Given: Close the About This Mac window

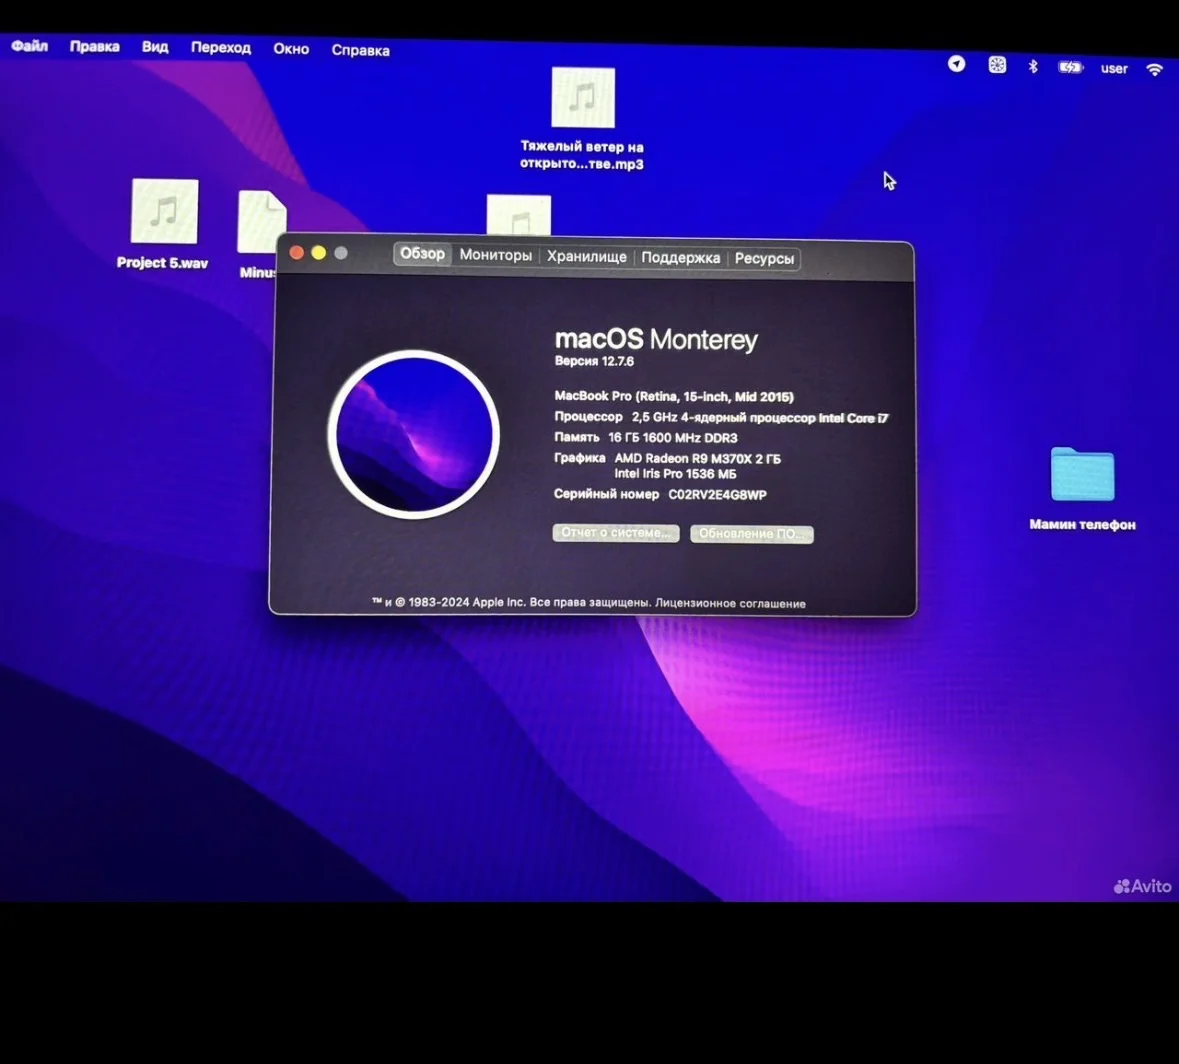Looking at the screenshot, I should (x=296, y=253).
